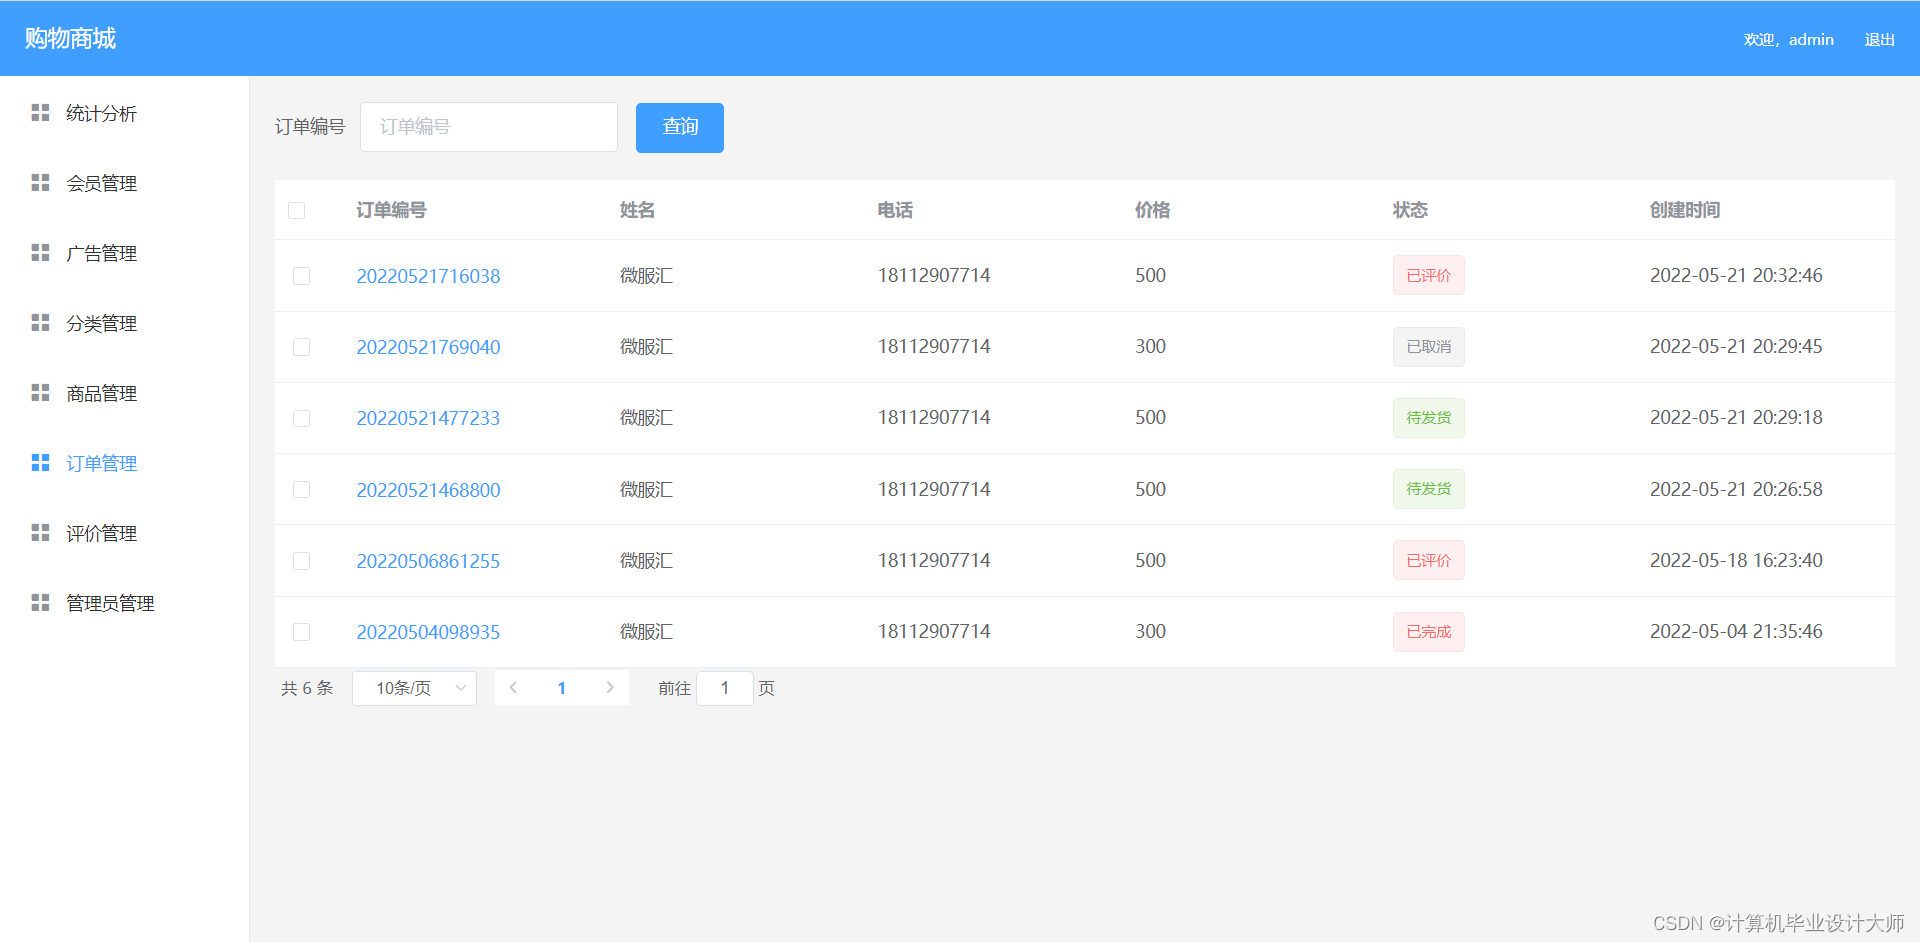Check the row for order 20220506861255

[x=301, y=561]
